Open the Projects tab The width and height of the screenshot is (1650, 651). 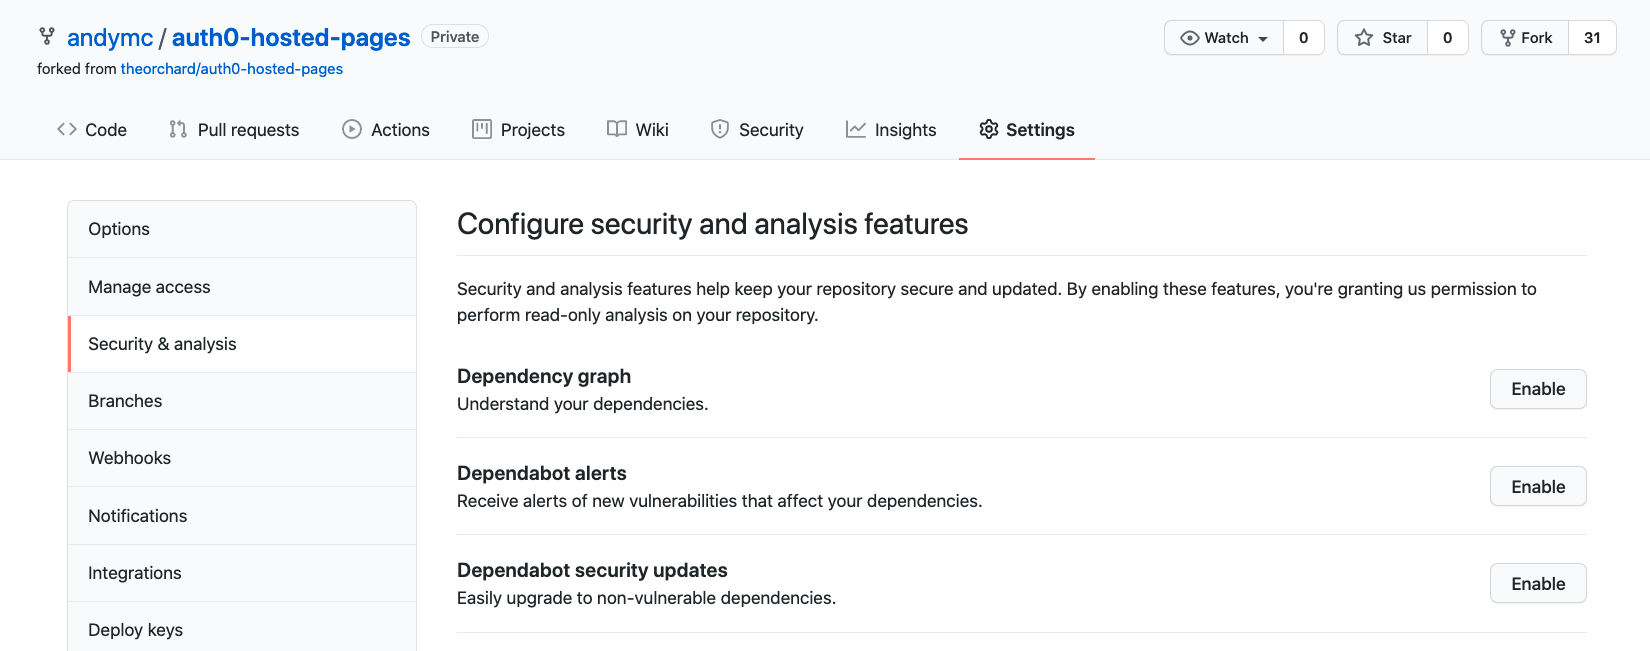(x=518, y=130)
